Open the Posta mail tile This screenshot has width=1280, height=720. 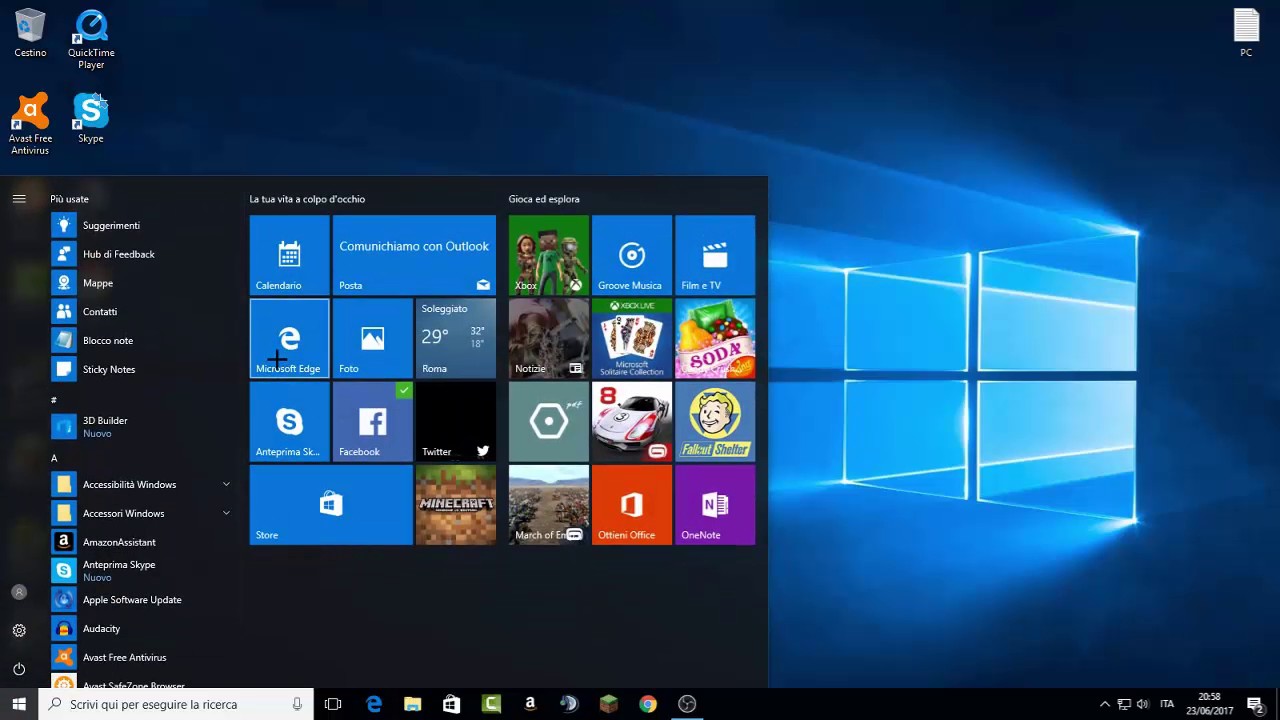point(414,255)
